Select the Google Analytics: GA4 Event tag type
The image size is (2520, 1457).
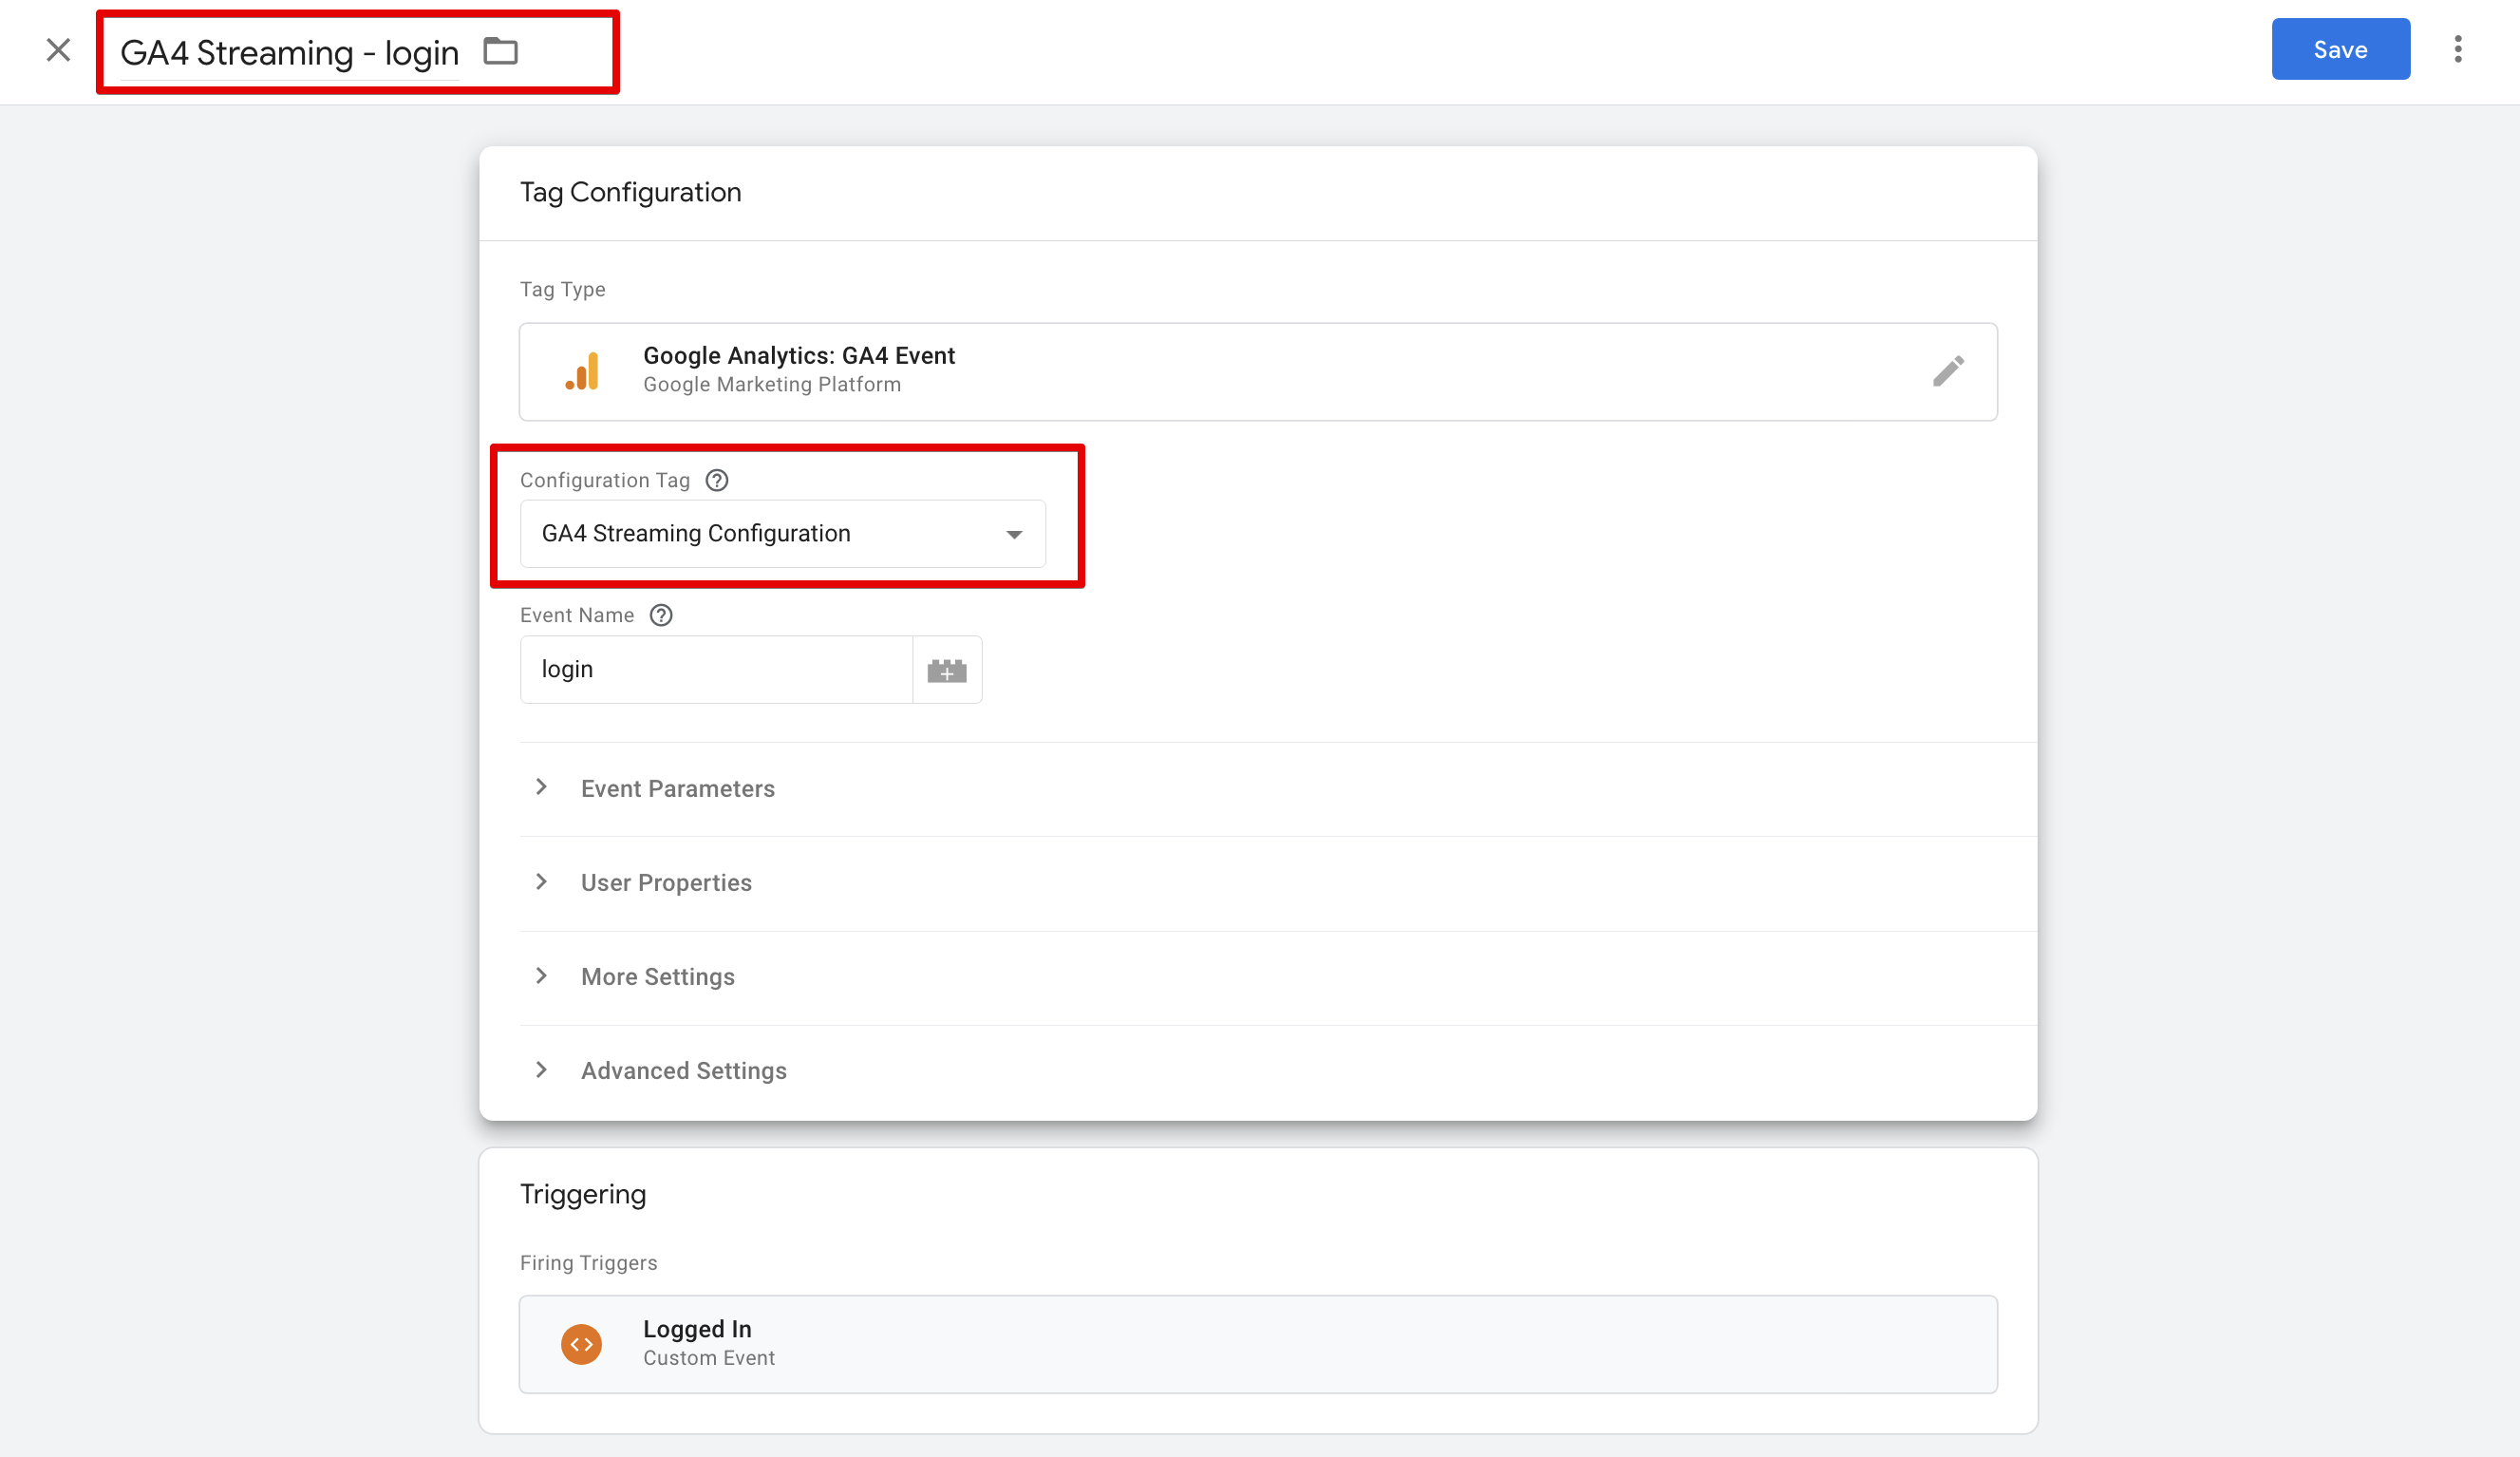point(1258,371)
